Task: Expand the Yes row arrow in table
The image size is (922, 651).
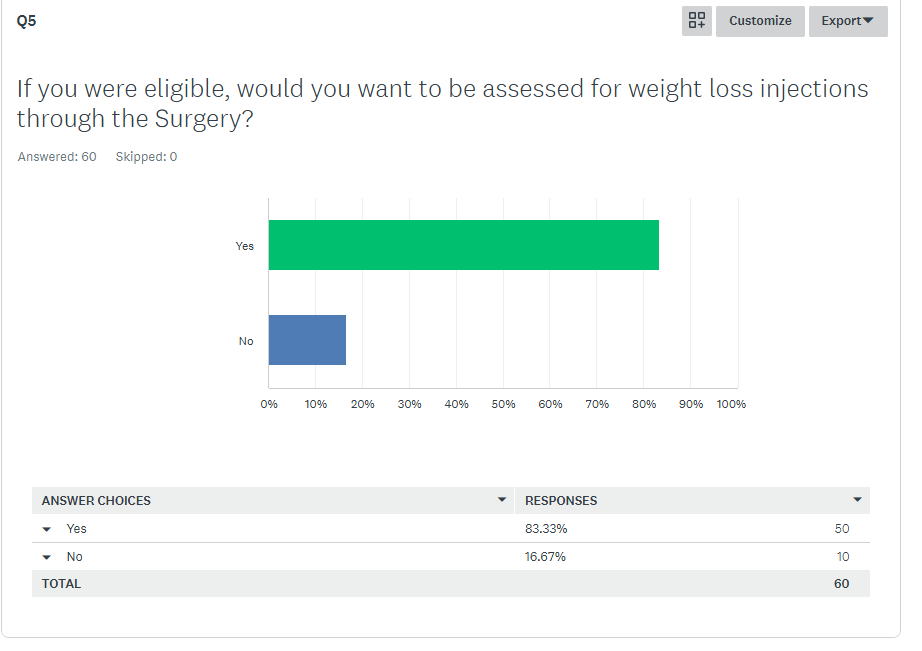Action: pos(47,529)
